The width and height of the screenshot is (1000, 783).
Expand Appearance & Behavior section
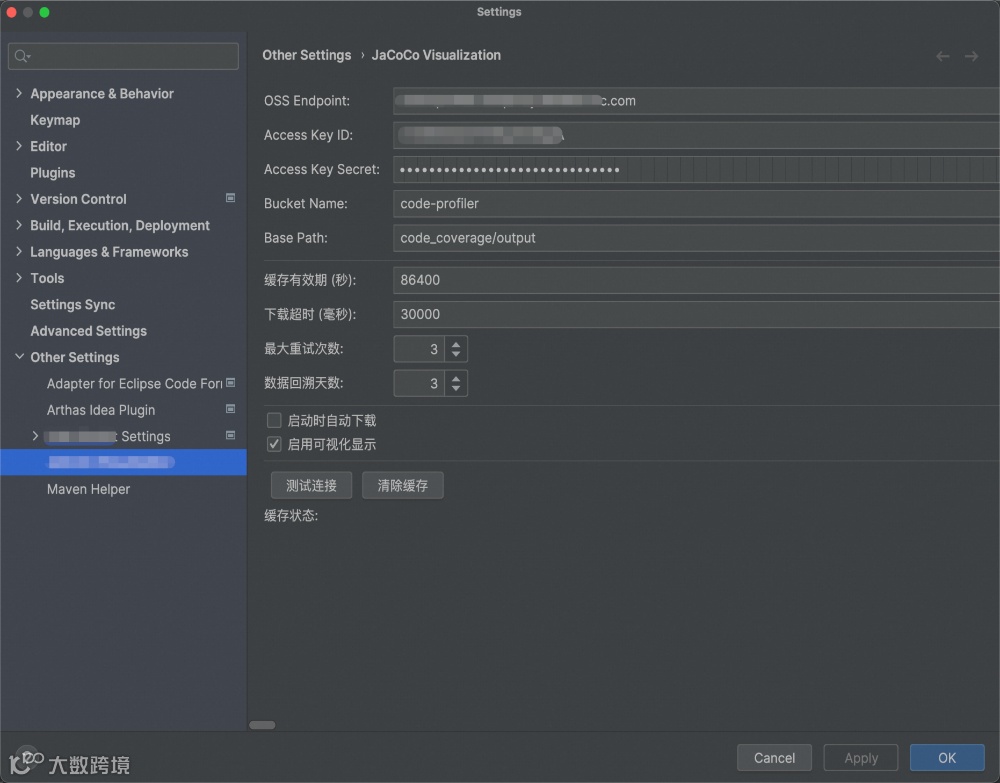[18, 93]
